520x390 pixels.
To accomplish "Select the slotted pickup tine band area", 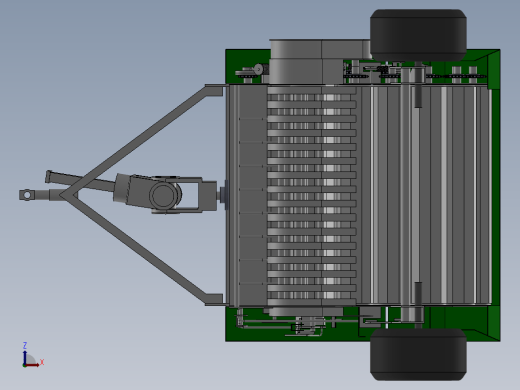I will coord(312,195).
